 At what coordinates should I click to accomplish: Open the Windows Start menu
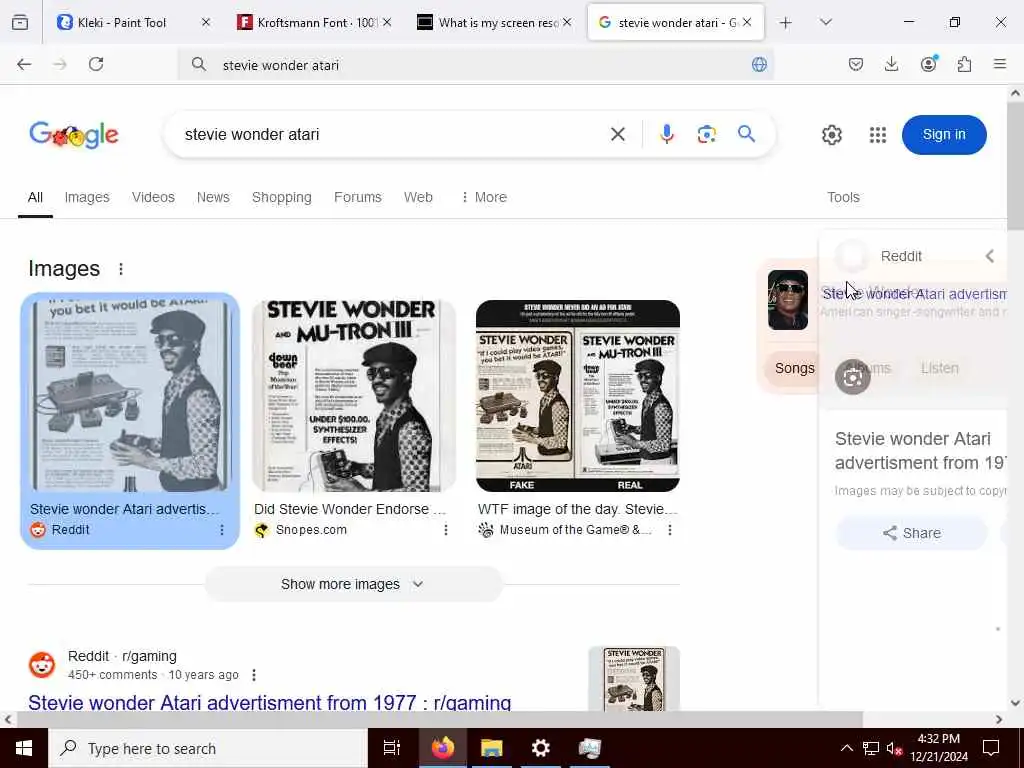pos(24,748)
